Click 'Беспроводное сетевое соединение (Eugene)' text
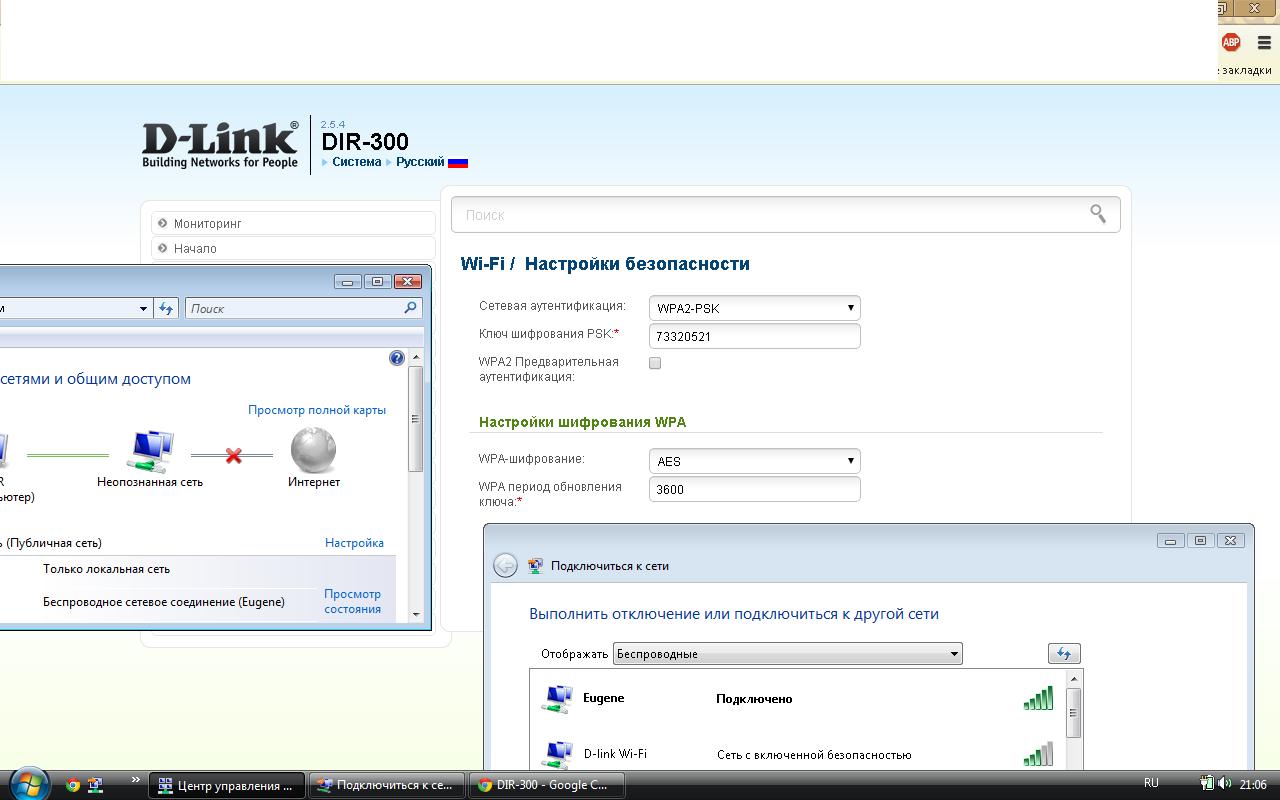Screen dimensions: 1280x800 164,602
